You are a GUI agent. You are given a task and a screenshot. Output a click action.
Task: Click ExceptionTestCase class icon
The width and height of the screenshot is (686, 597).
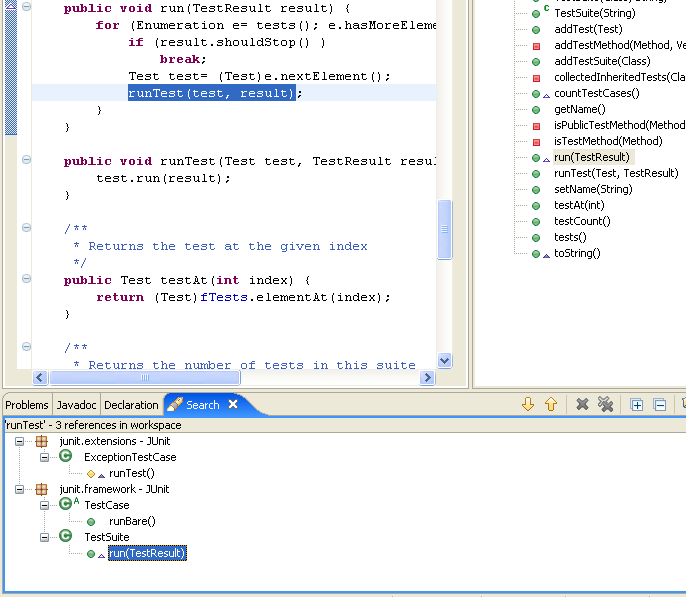66,457
